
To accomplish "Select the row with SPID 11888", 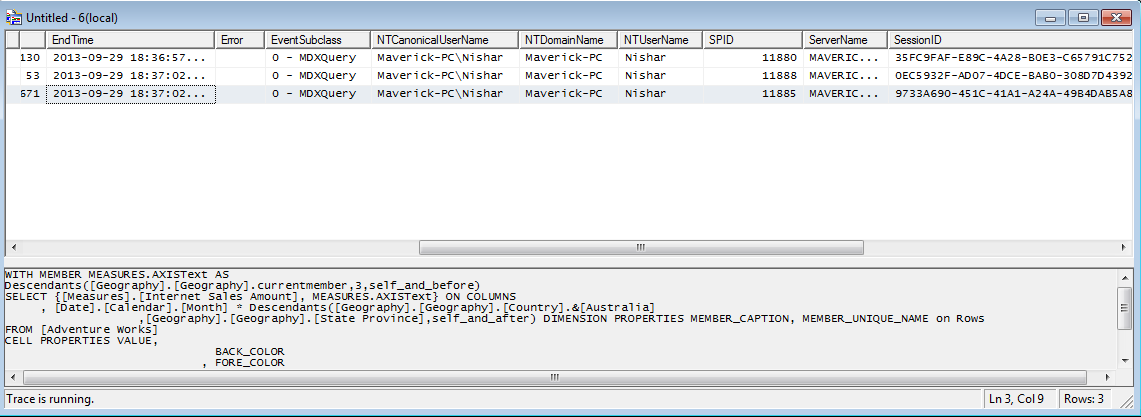I will point(569,76).
